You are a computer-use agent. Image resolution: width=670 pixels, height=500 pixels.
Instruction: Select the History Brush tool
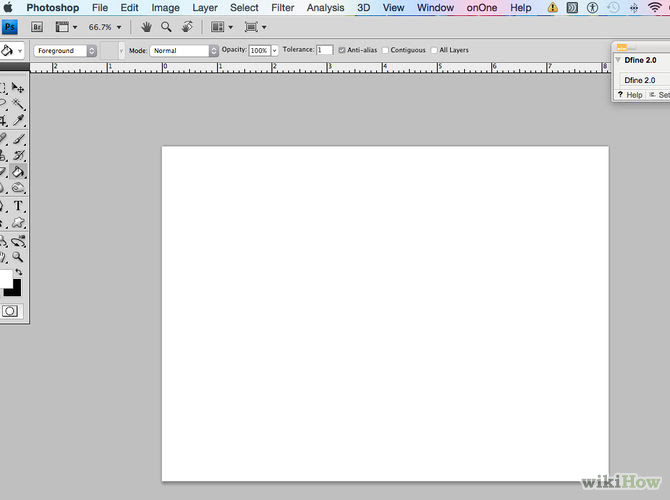pos(18,155)
